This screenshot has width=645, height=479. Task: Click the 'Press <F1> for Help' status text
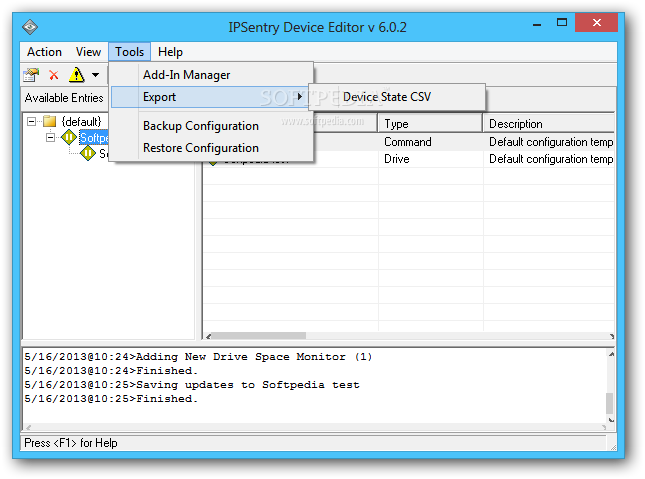tap(71, 443)
